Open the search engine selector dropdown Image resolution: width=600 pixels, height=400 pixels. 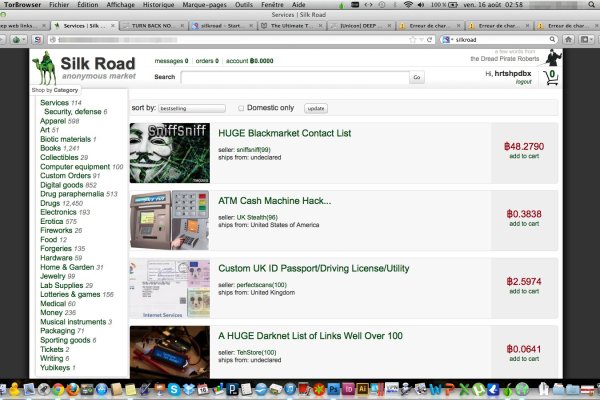click(x=447, y=39)
